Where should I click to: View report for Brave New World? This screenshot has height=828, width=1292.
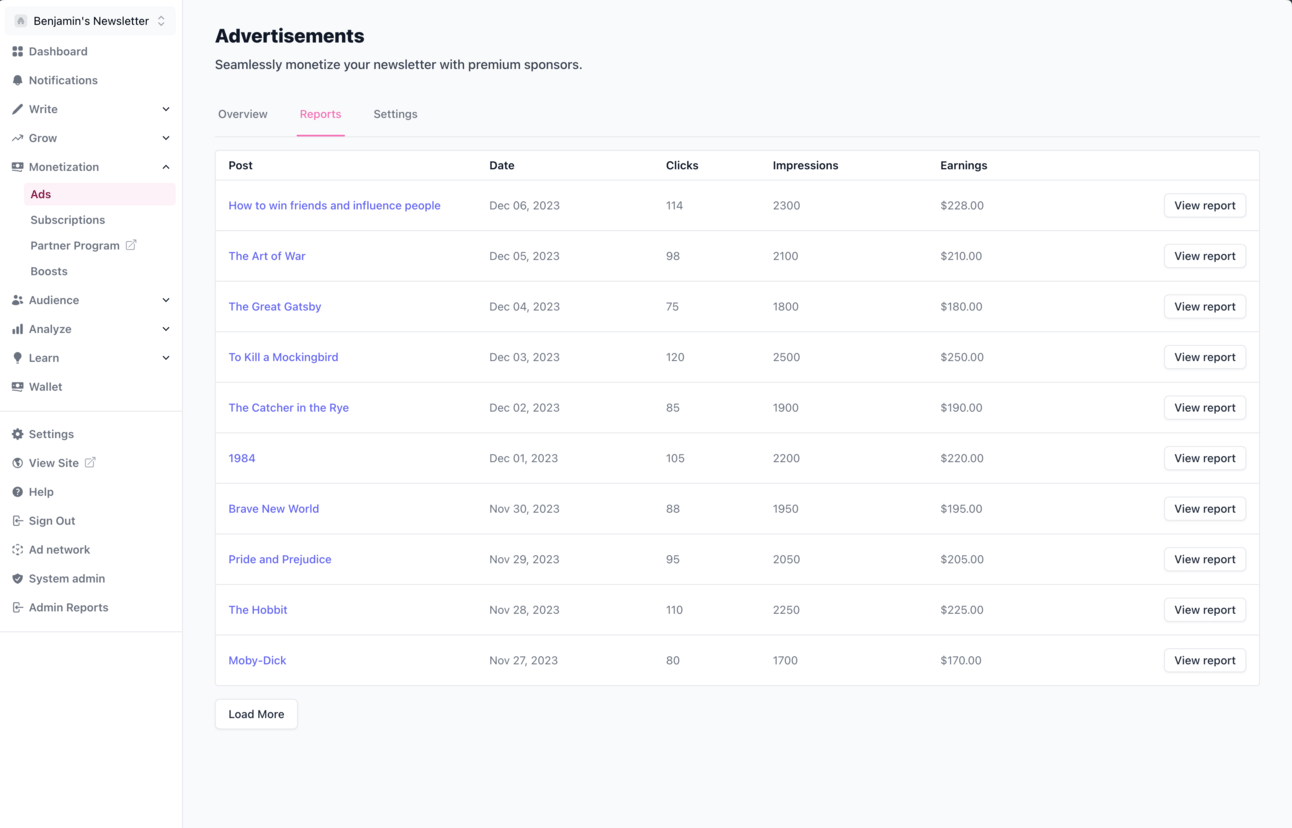(x=1205, y=509)
